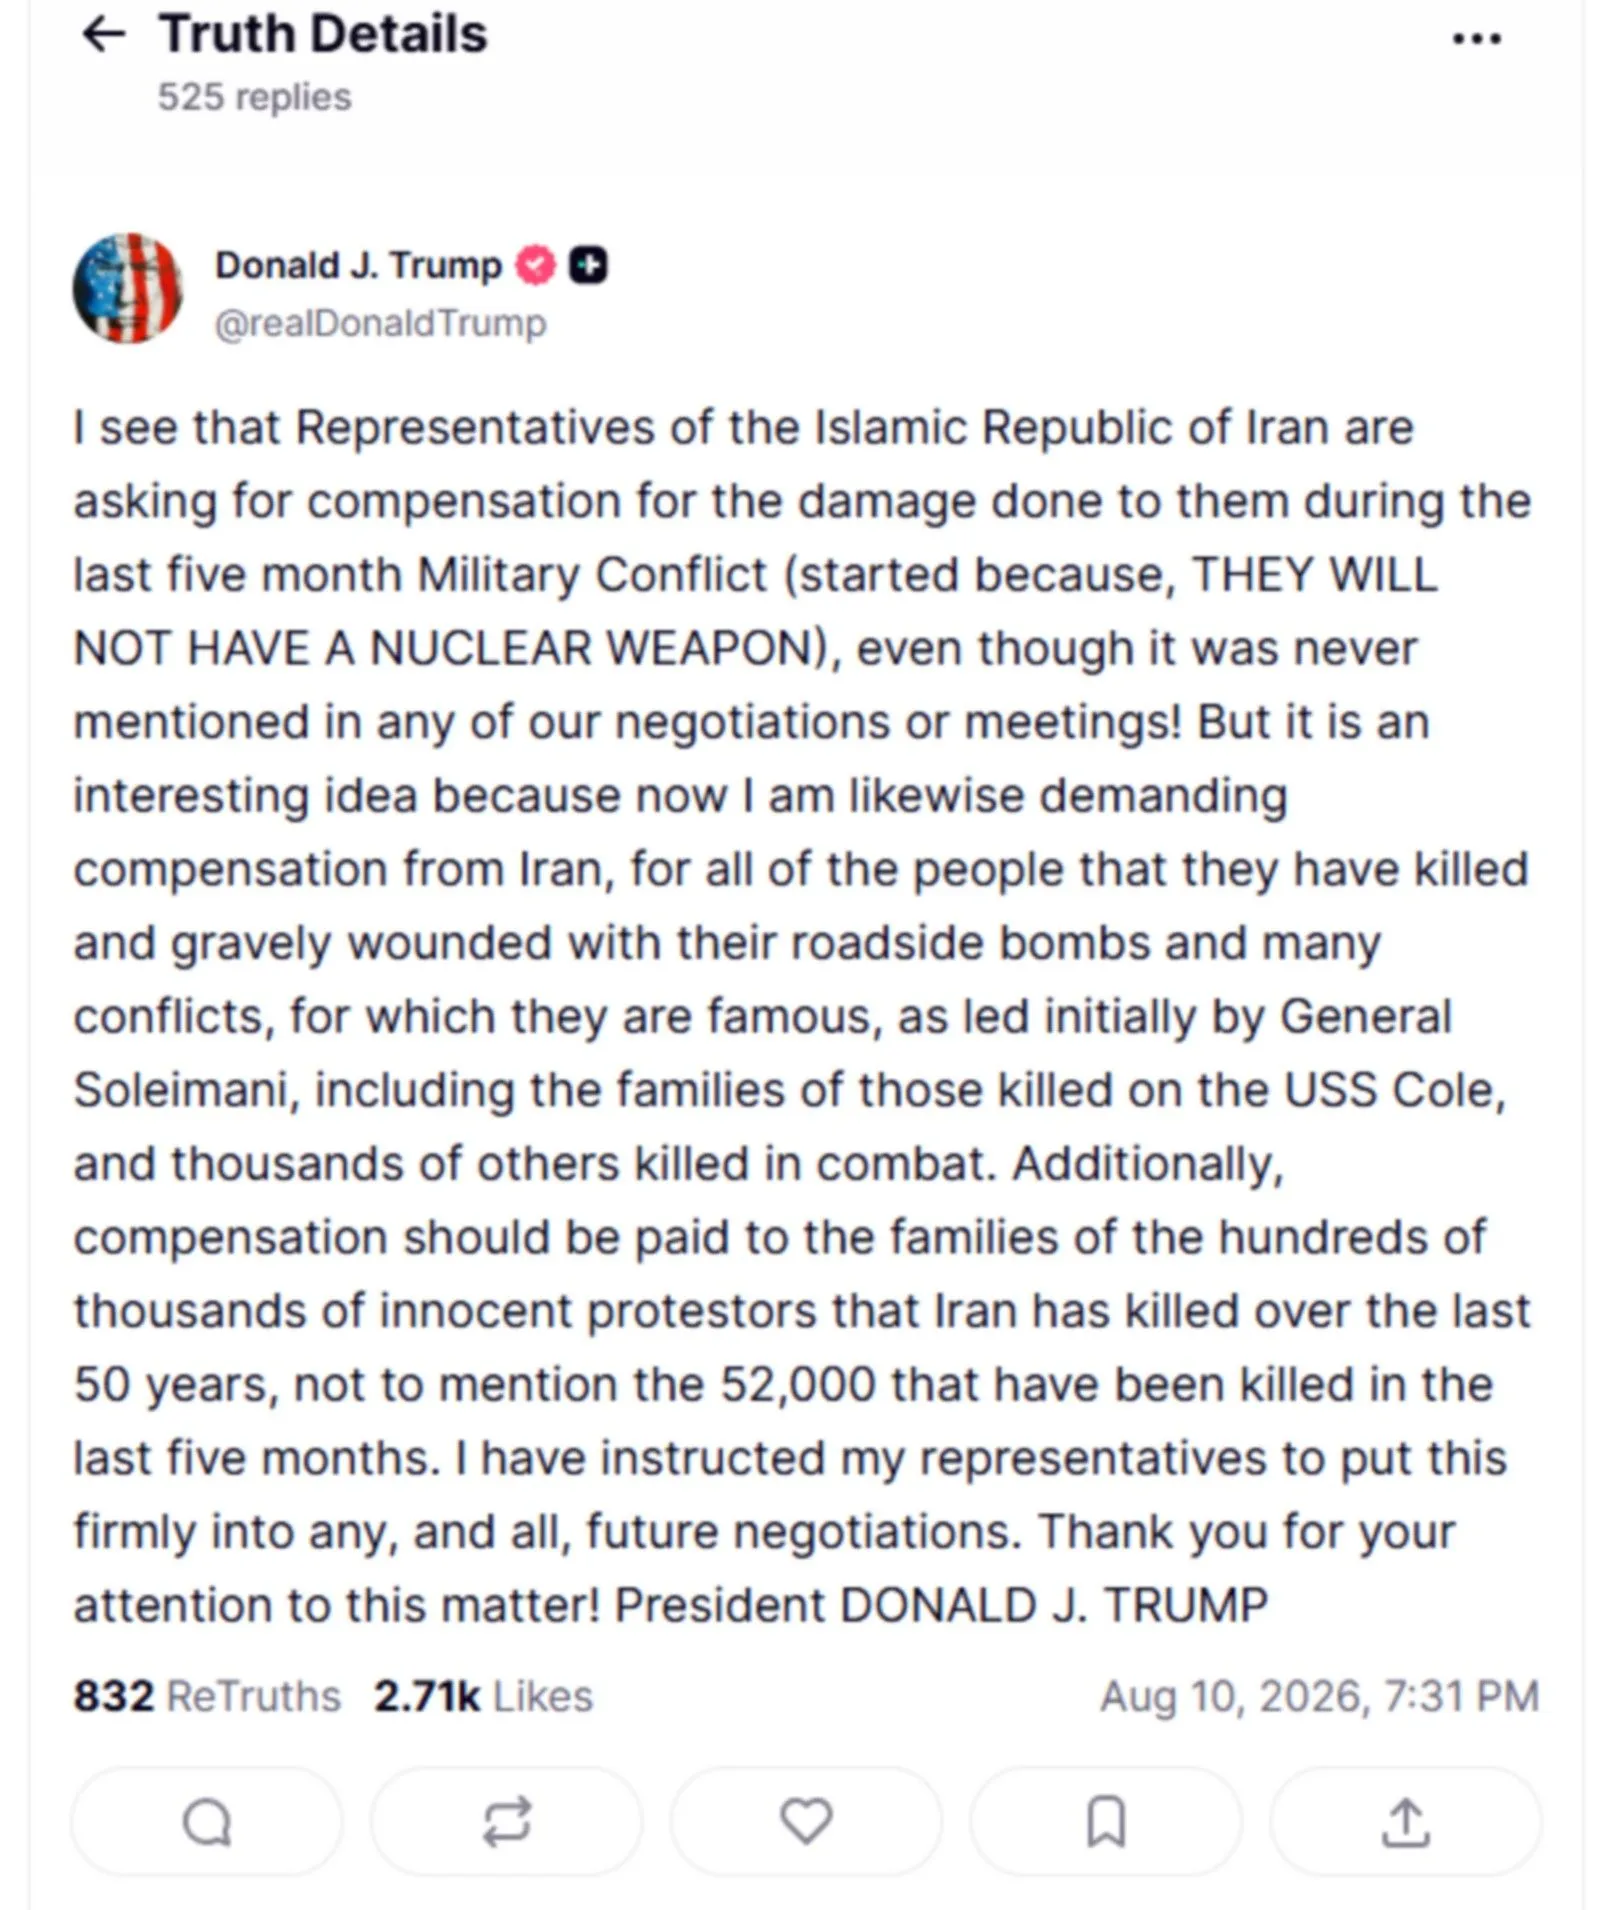The height and width of the screenshot is (1910, 1600).
Task: Open the flag-themed profile avatar
Action: click(127, 288)
